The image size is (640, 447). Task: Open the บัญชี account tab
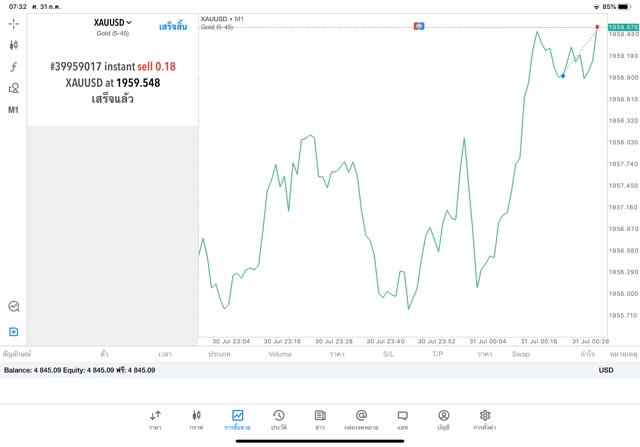tap(443, 419)
